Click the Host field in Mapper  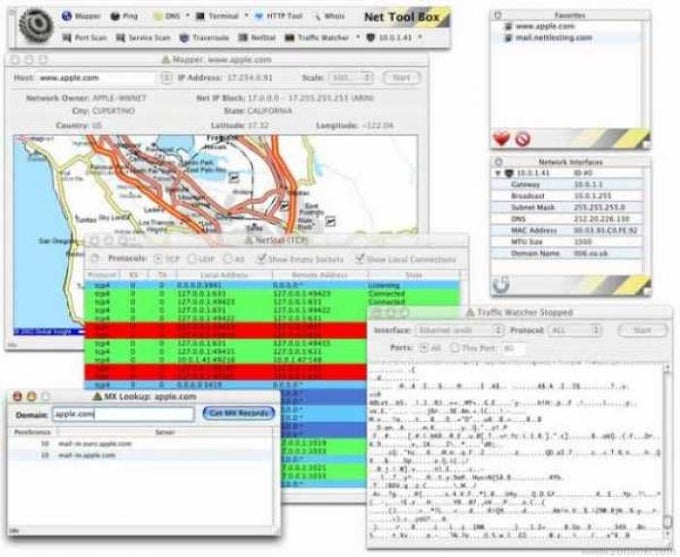coord(97,78)
